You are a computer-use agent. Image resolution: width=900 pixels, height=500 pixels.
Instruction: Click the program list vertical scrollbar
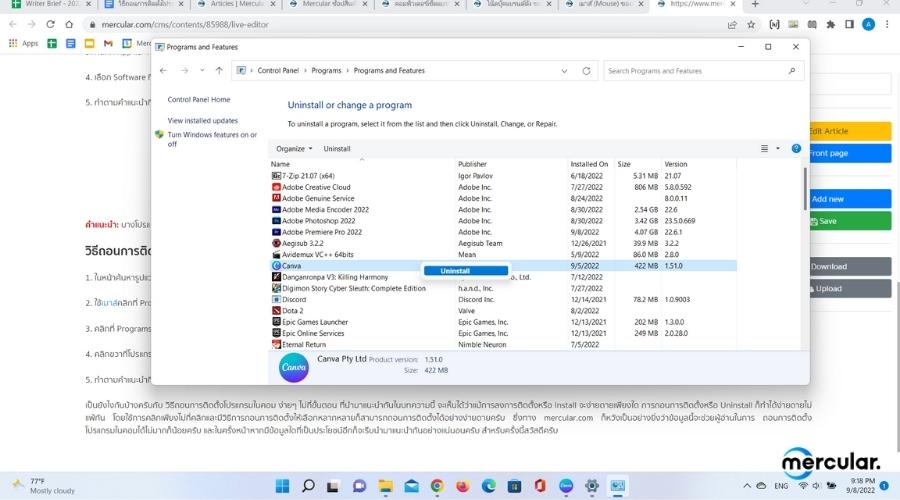pyautogui.click(x=805, y=189)
